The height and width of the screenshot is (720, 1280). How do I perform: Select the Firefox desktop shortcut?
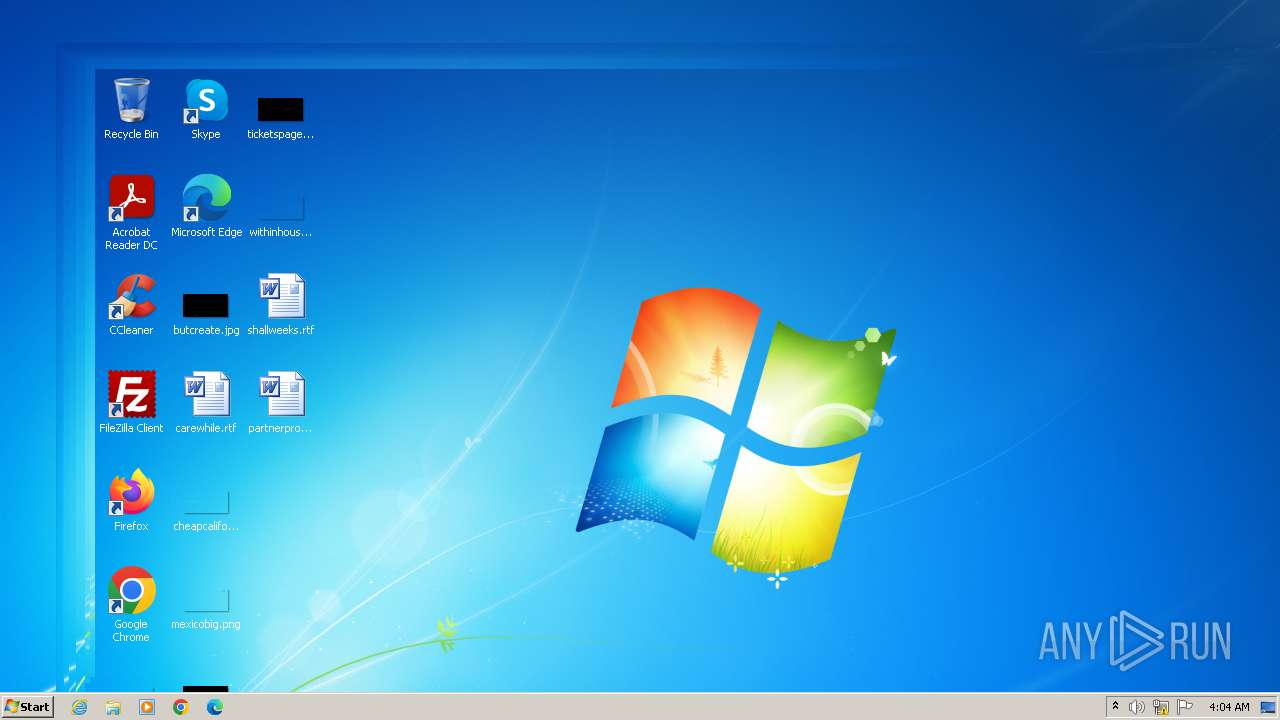(131, 501)
